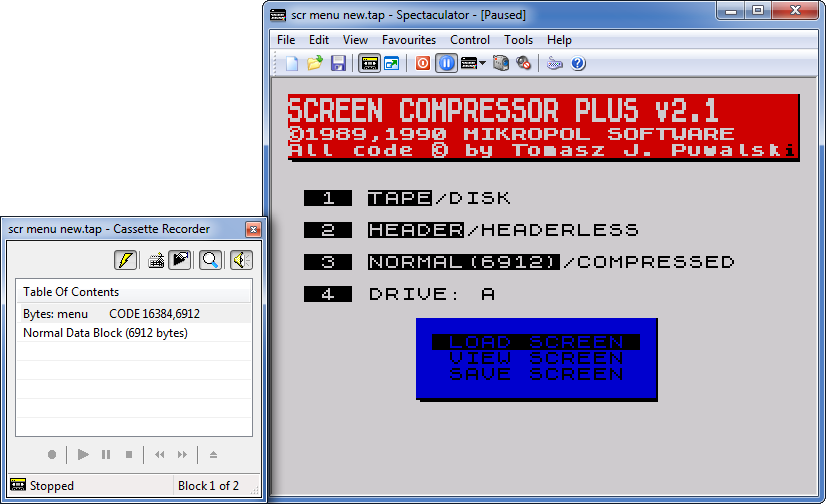This screenshot has width=826, height=504.
Task: Click LOAD SCREEN in blue box
Action: click(x=536, y=342)
